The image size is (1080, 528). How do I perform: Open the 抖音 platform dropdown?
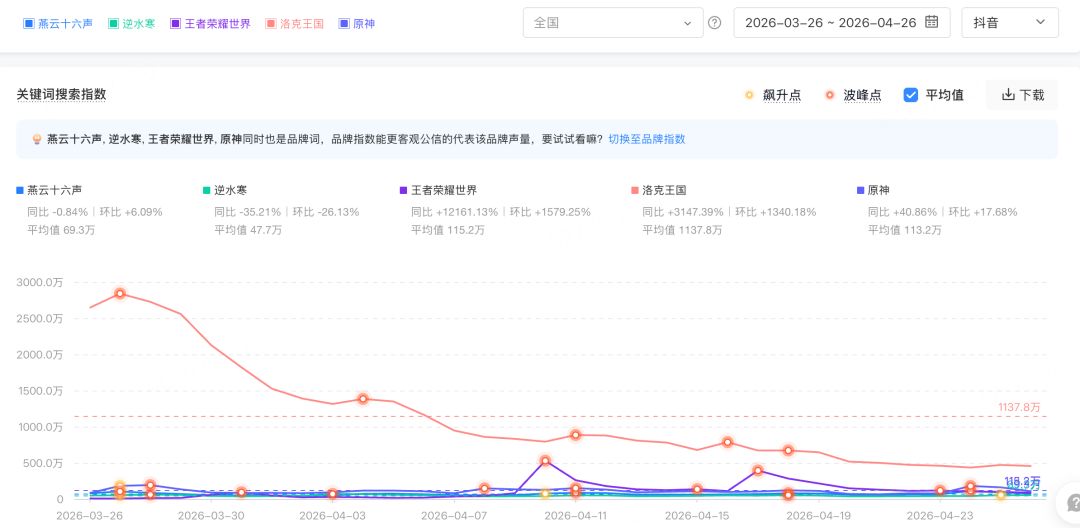1010,23
